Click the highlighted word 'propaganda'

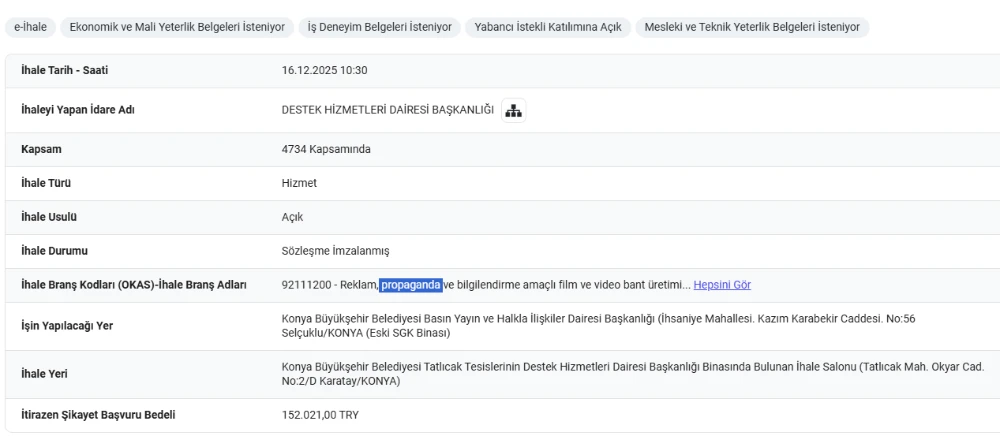click(x=411, y=285)
